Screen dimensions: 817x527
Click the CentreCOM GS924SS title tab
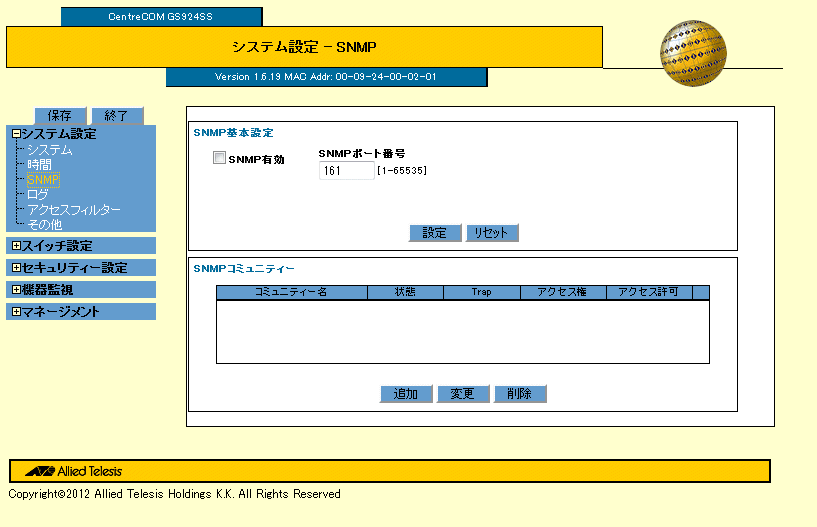[x=162, y=17]
